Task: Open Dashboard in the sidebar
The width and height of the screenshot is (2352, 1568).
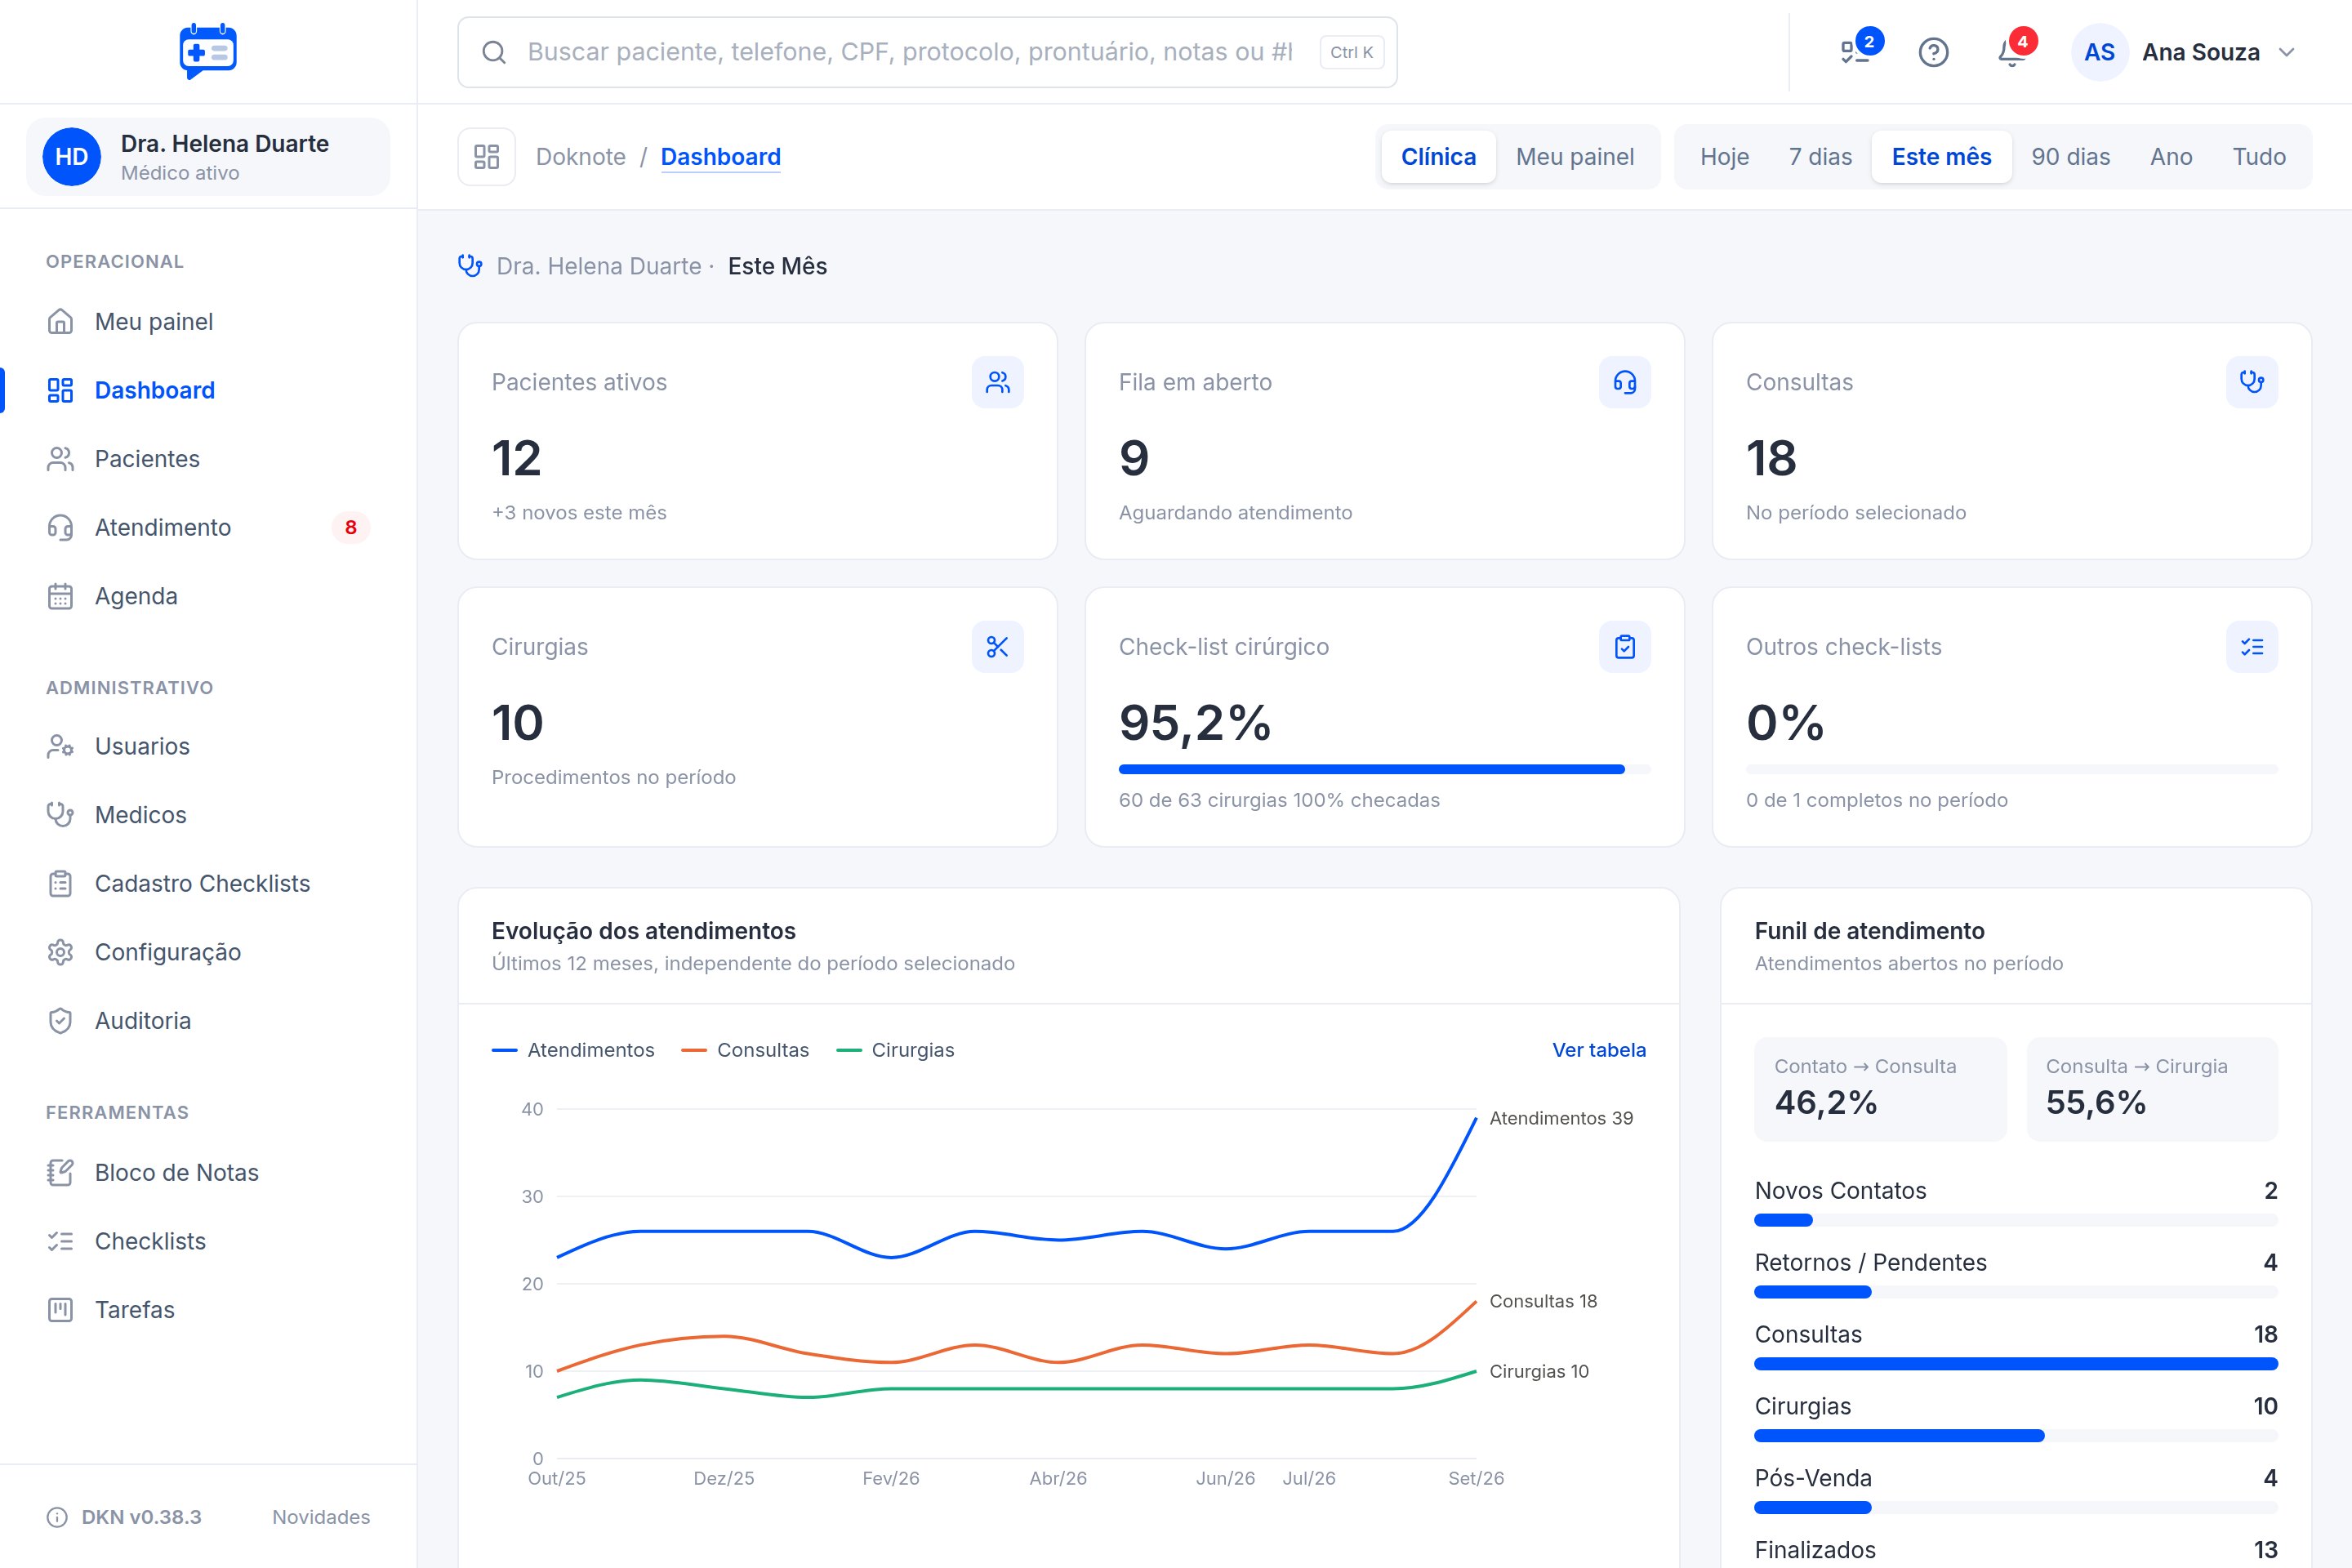Action: 208,390
